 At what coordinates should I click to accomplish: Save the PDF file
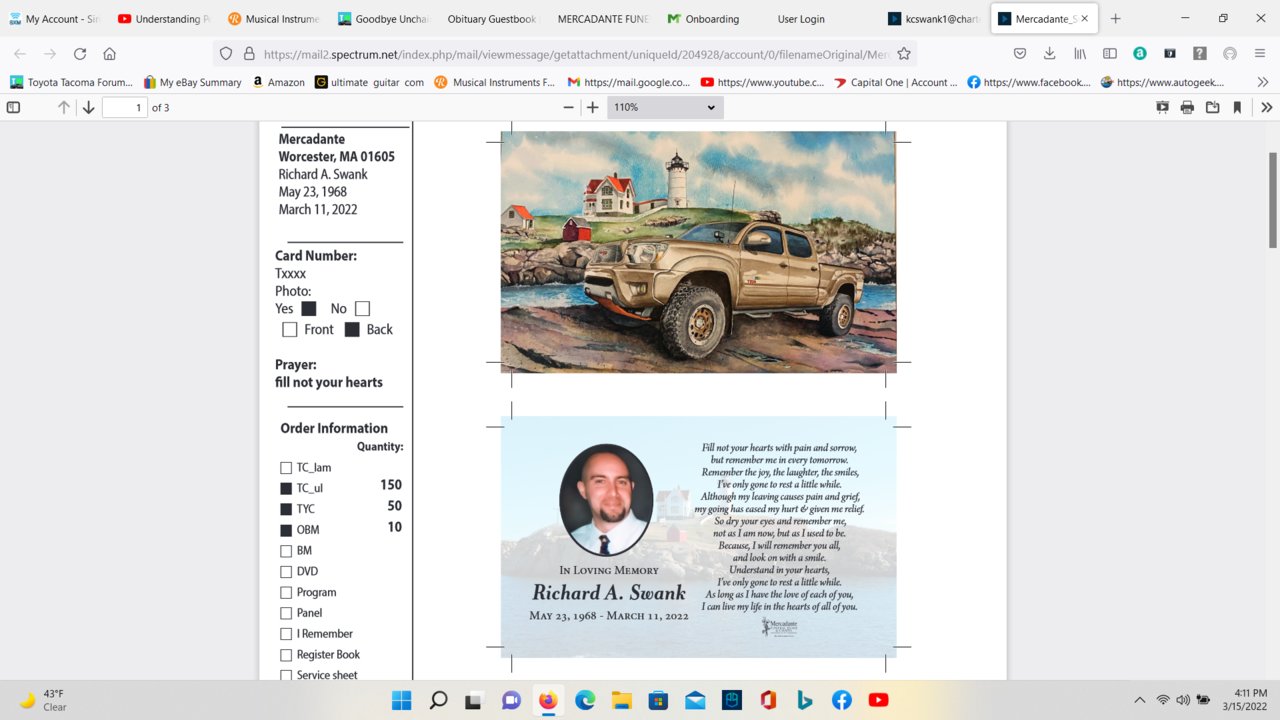1212,107
